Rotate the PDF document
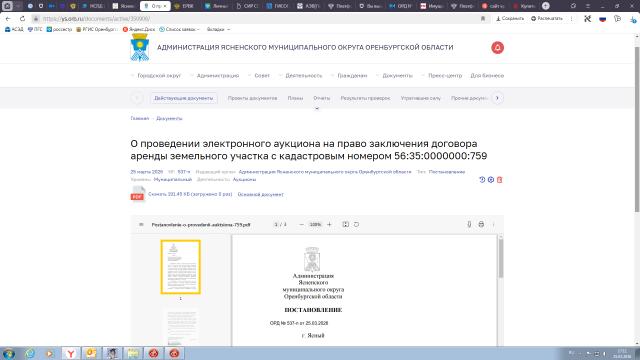 [356, 224]
